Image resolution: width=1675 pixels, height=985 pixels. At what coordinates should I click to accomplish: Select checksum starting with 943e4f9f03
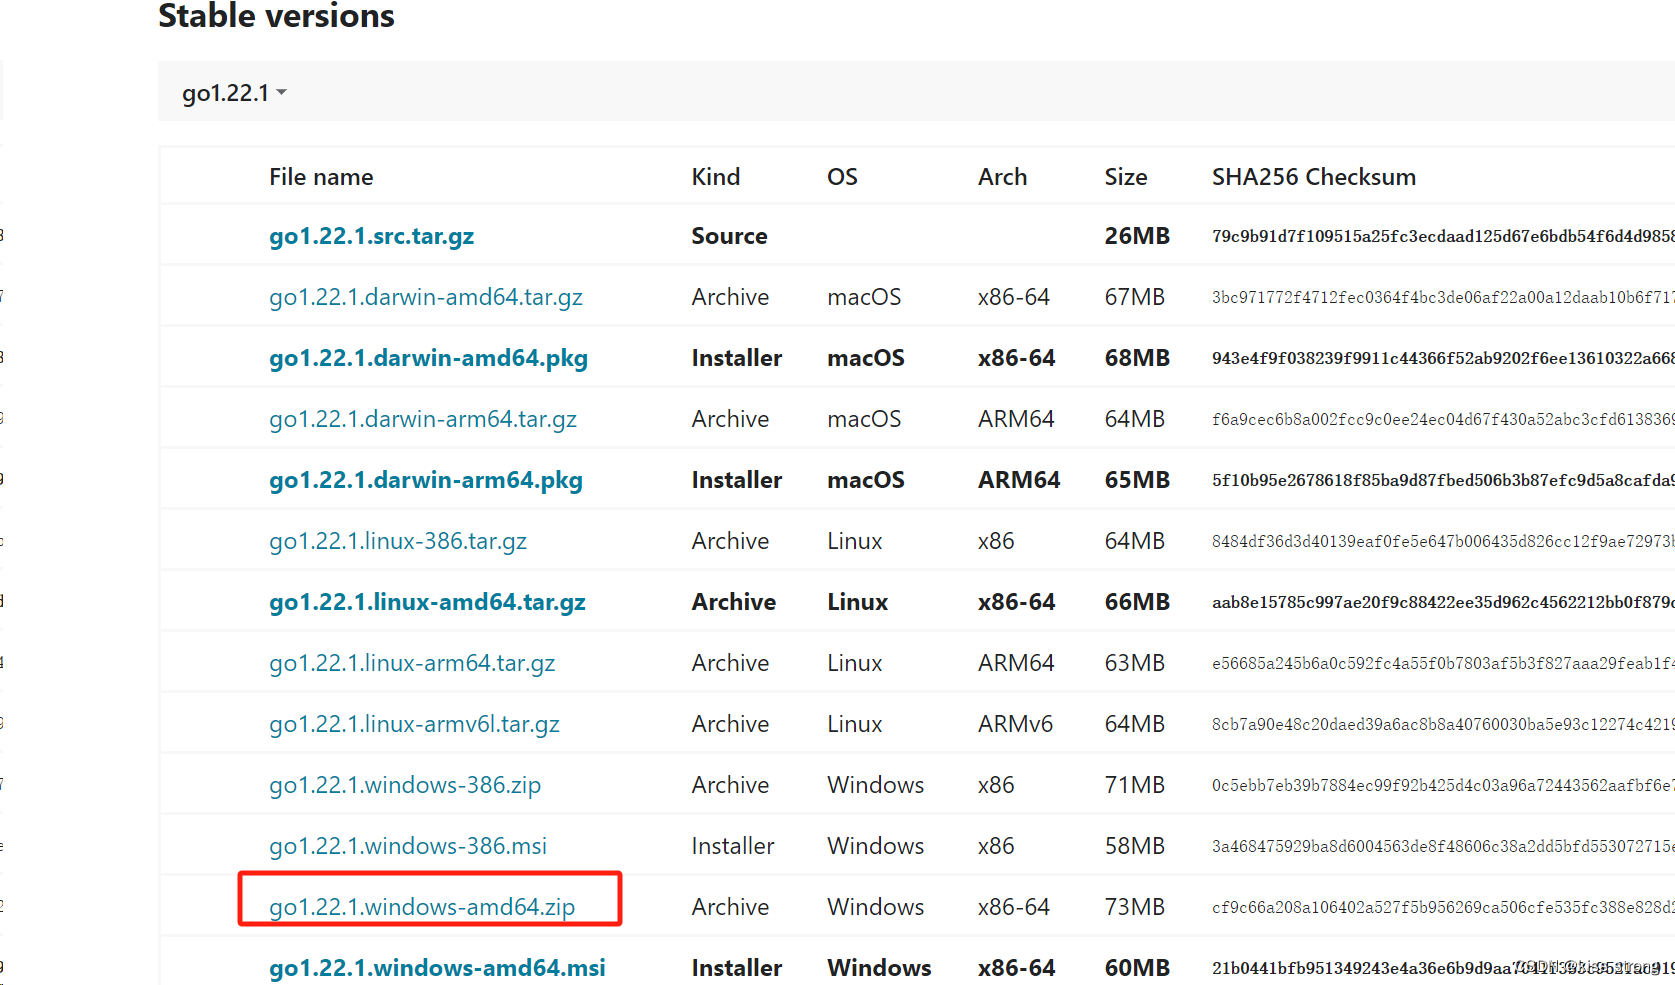(x=1443, y=358)
